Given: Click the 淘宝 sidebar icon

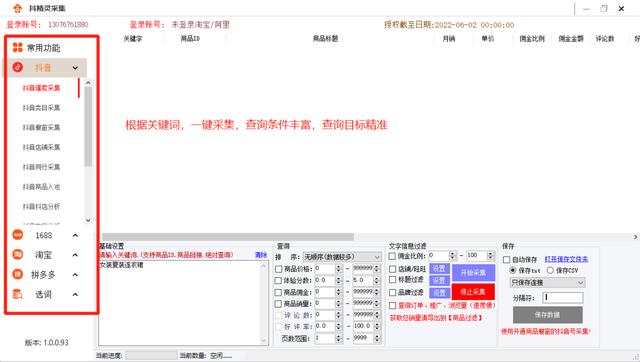Looking at the screenshot, I should click(18, 255).
